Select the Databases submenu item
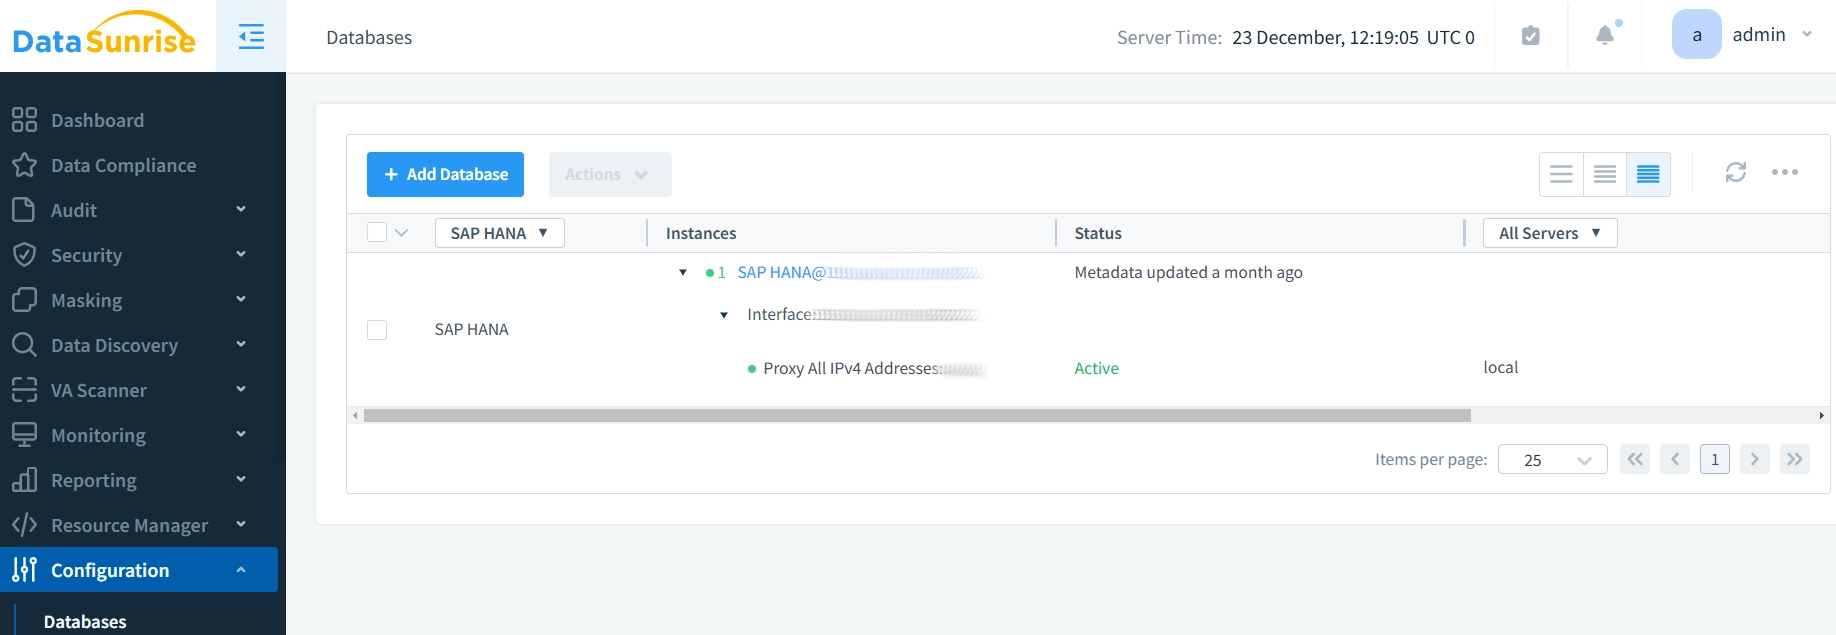Viewport: 1836px width, 635px height. click(x=85, y=621)
